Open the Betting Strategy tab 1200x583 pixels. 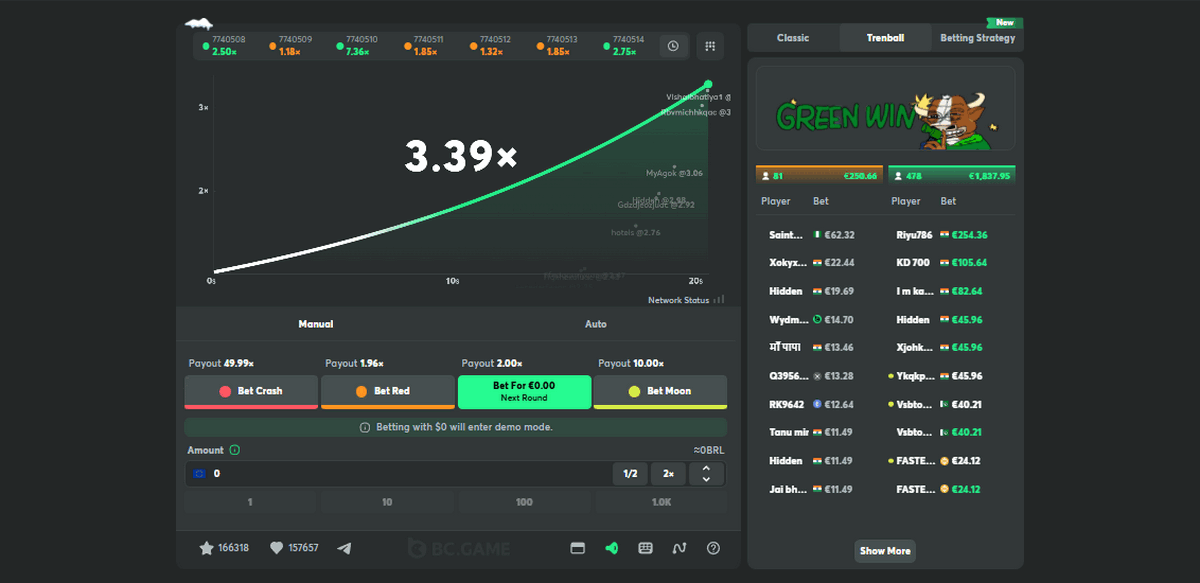(977, 38)
